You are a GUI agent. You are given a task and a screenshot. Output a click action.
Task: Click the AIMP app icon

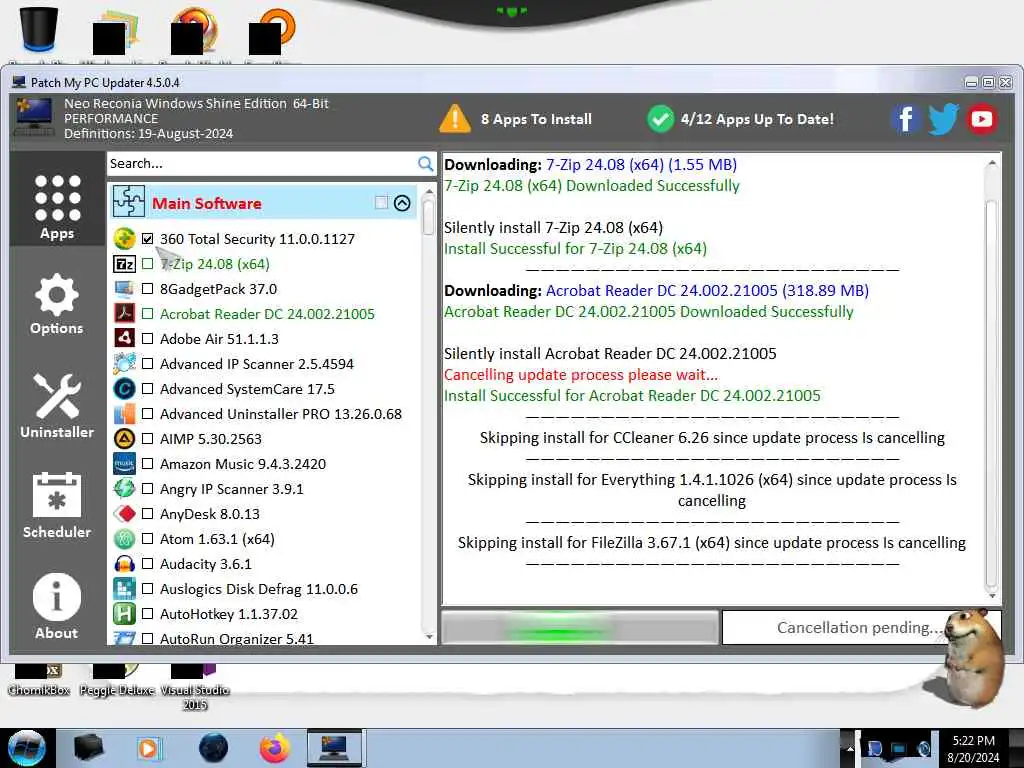pos(124,439)
